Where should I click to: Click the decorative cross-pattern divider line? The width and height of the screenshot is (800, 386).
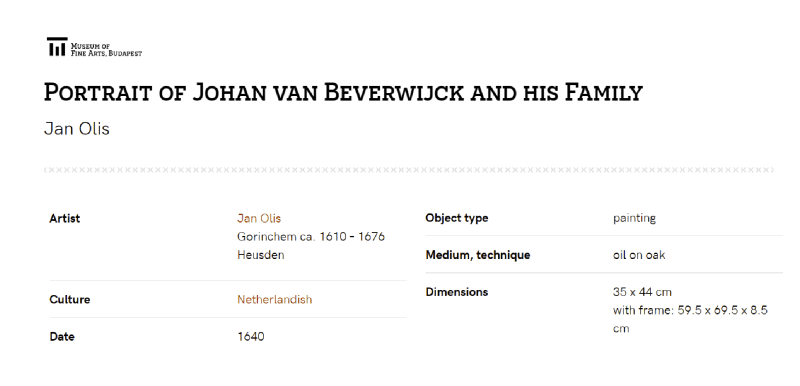click(x=409, y=170)
